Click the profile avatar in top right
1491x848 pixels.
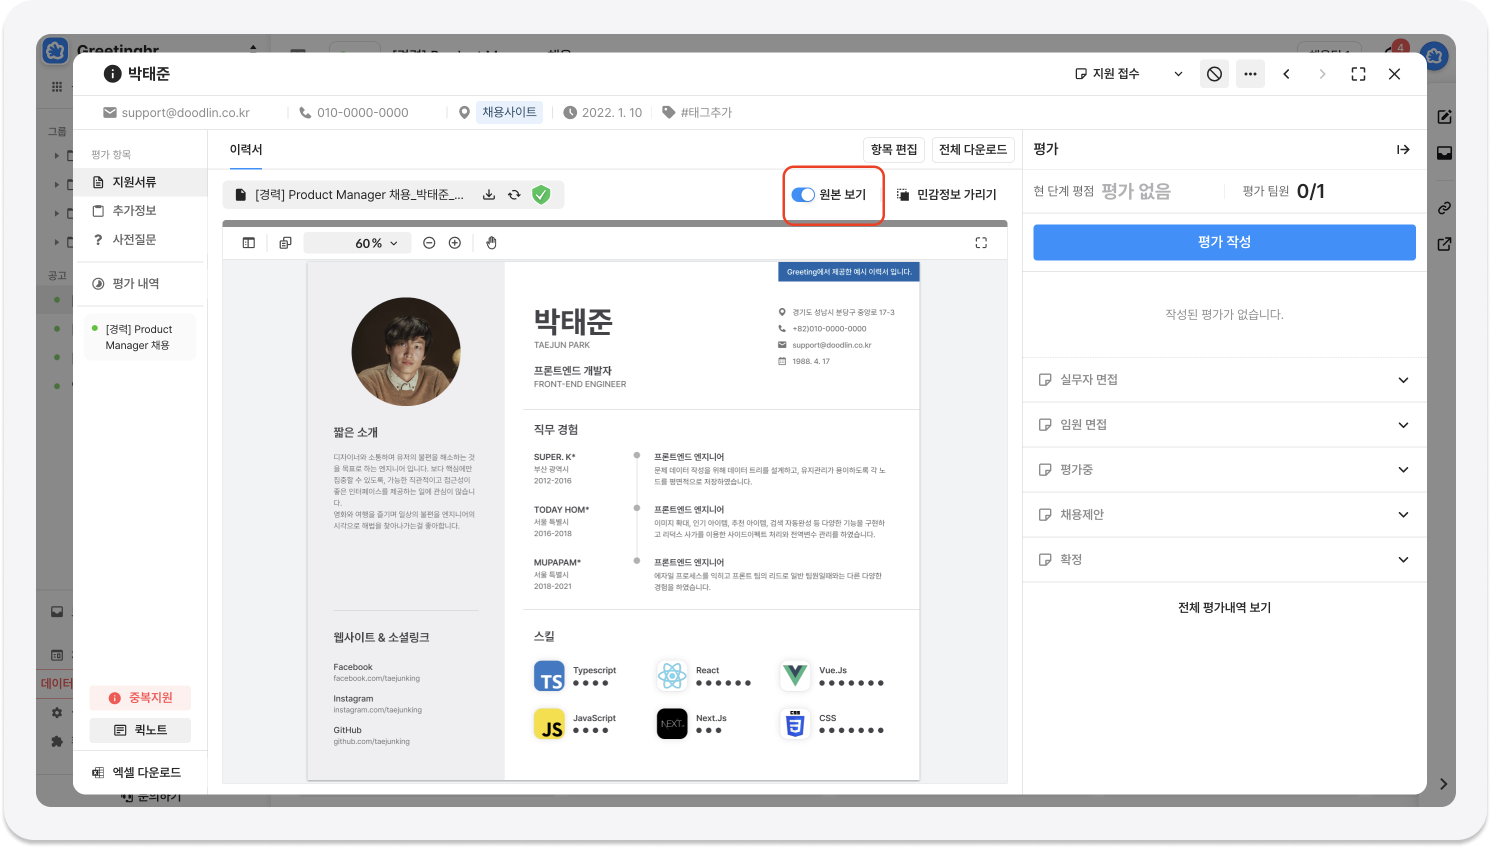tap(1435, 56)
